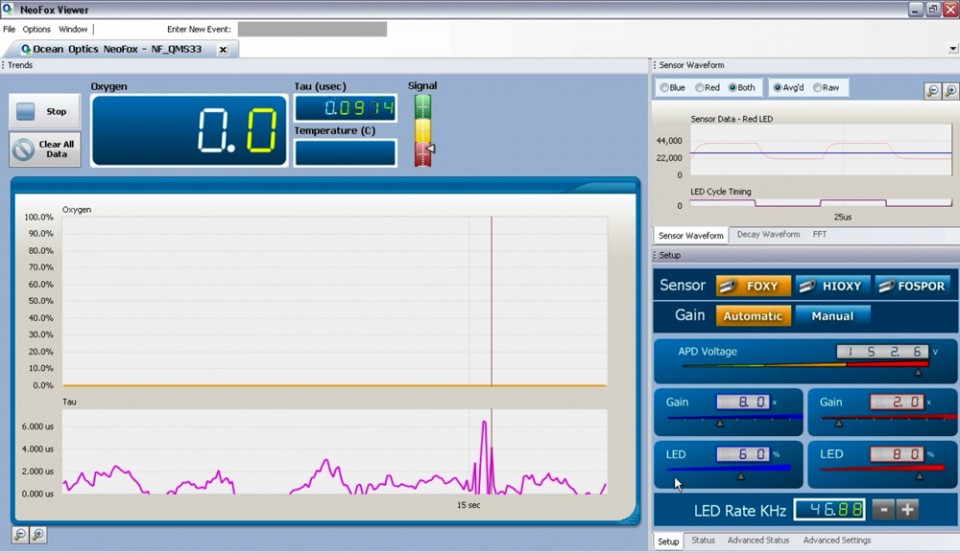
Task: Close the Ocean Optics NeoFox NF_QMS33 tab
Action: [x=223, y=50]
